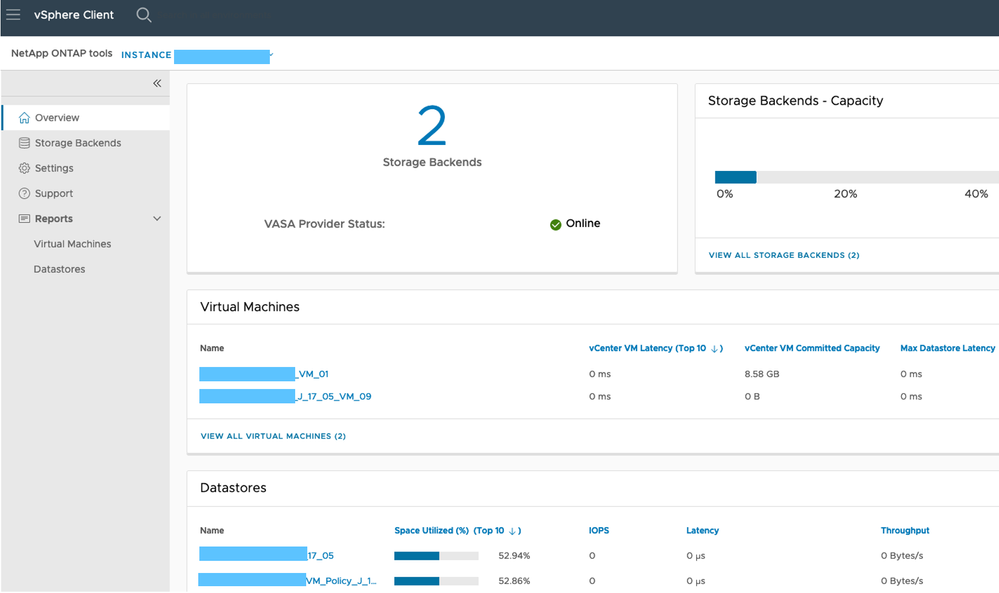Screen dimensions: 999x593
Task: Click View All Storage Backends link
Action: [x=784, y=256]
